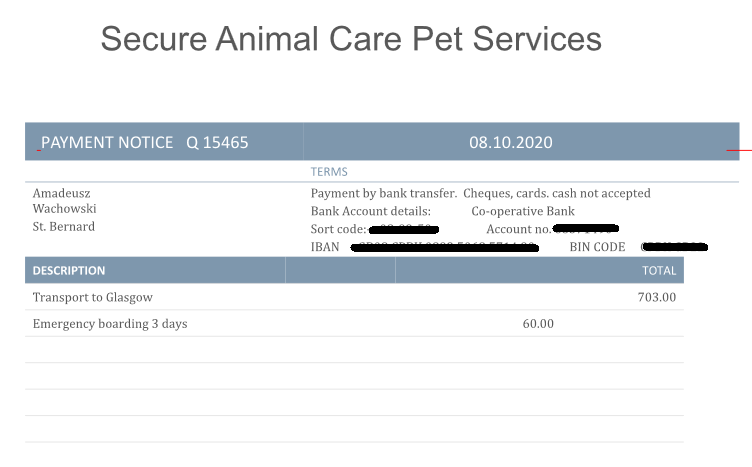
Task: Click the redacted BIN CODE value
Action: [674, 247]
